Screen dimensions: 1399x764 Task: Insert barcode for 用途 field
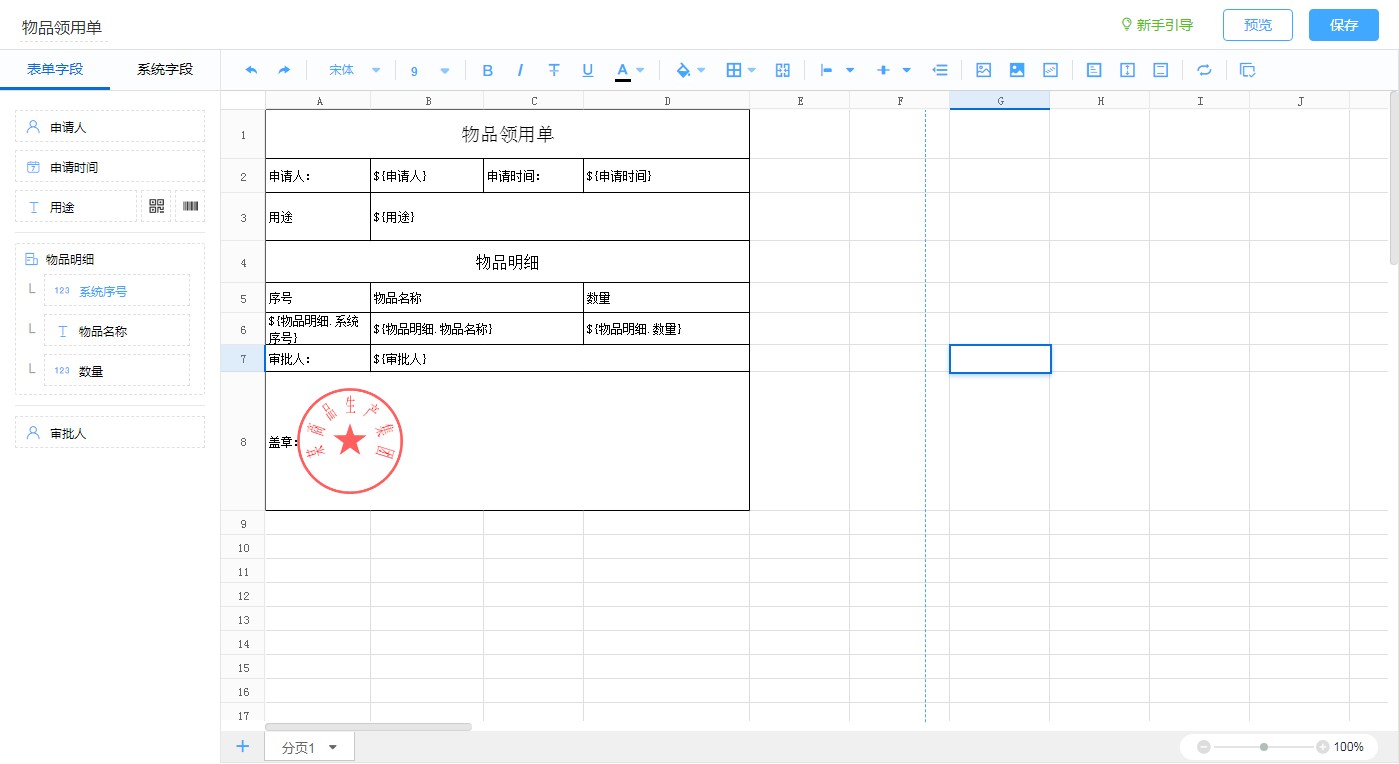click(190, 207)
